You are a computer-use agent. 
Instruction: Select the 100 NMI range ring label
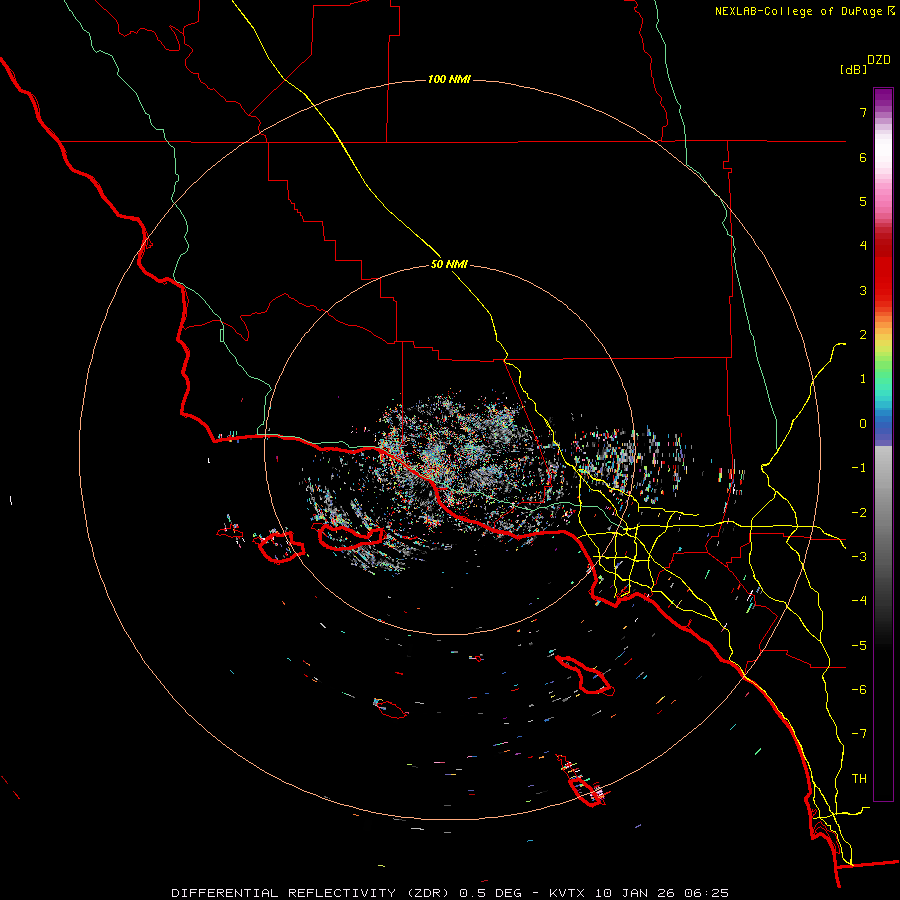449,79
